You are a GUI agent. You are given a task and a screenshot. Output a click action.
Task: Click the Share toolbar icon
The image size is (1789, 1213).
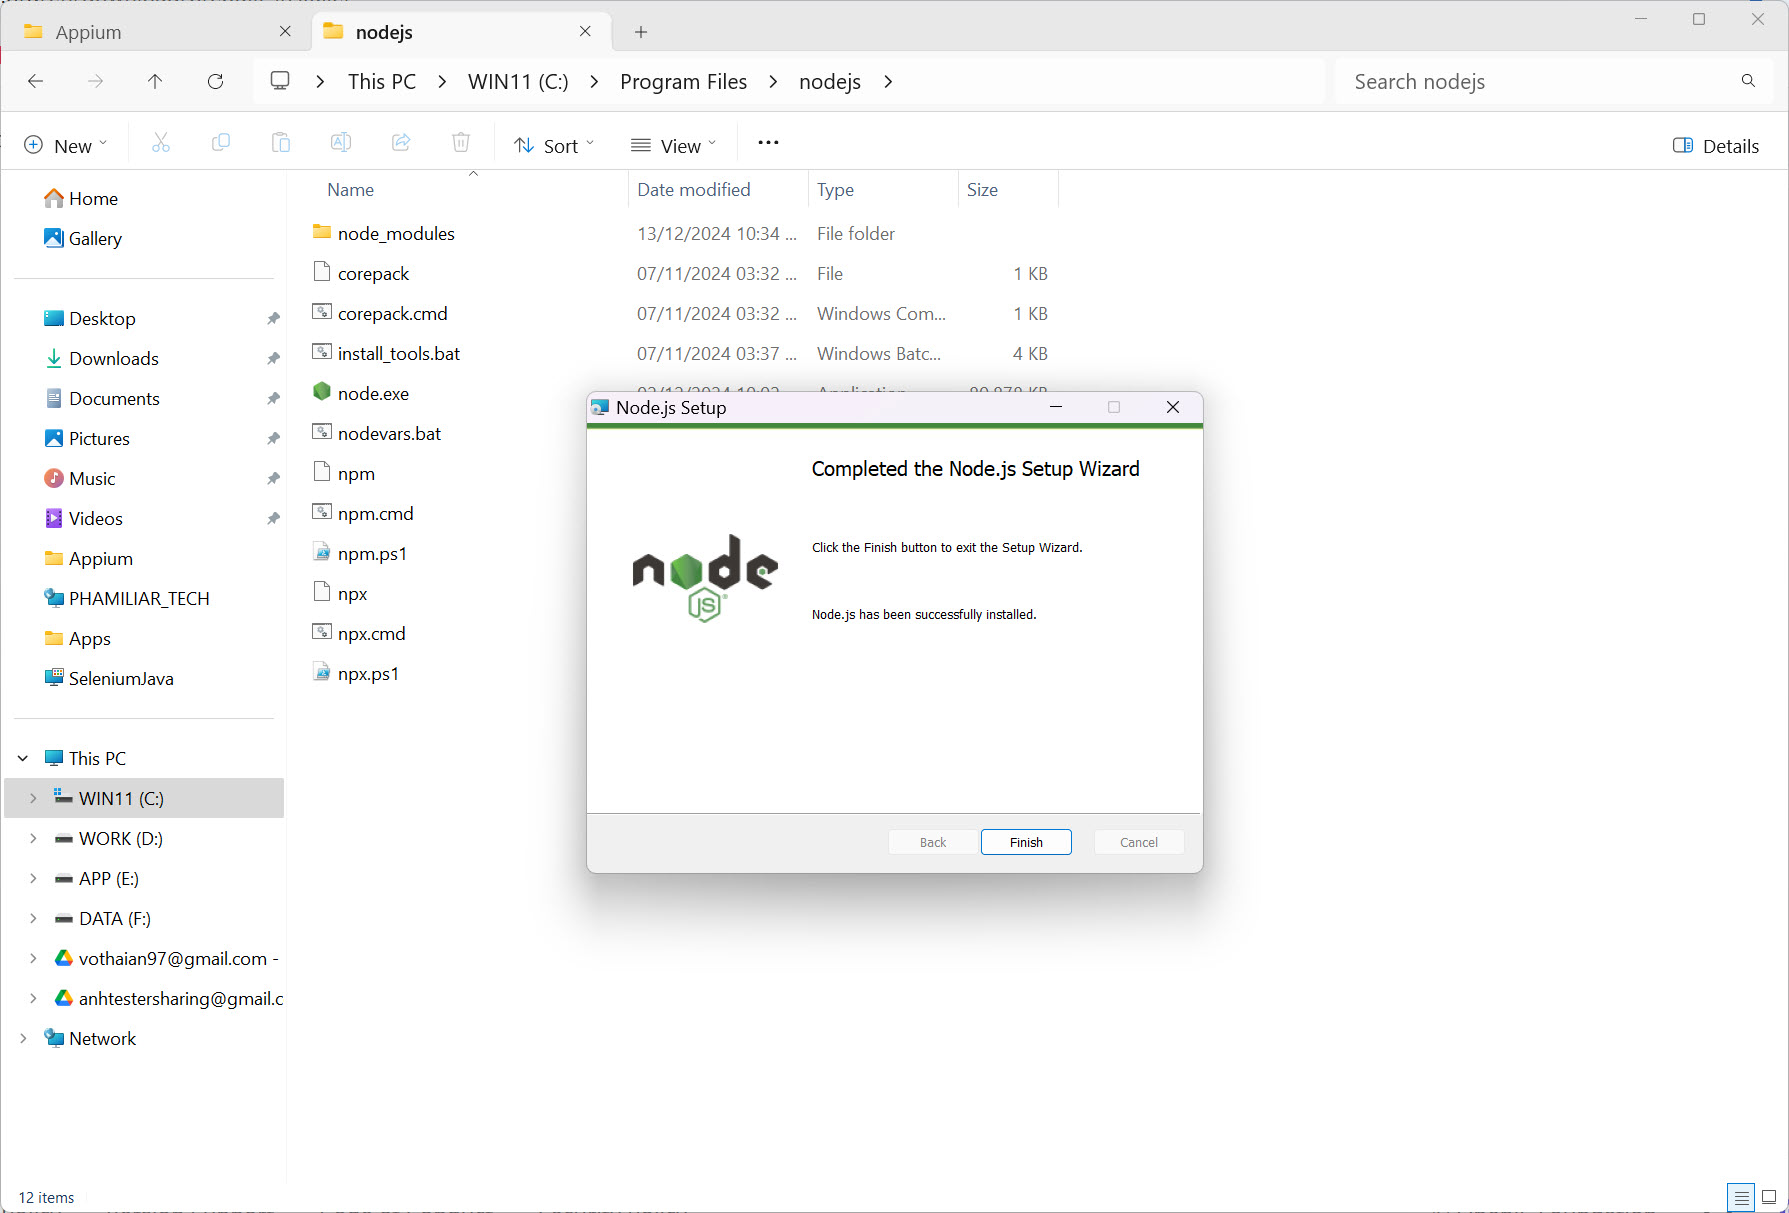(401, 144)
